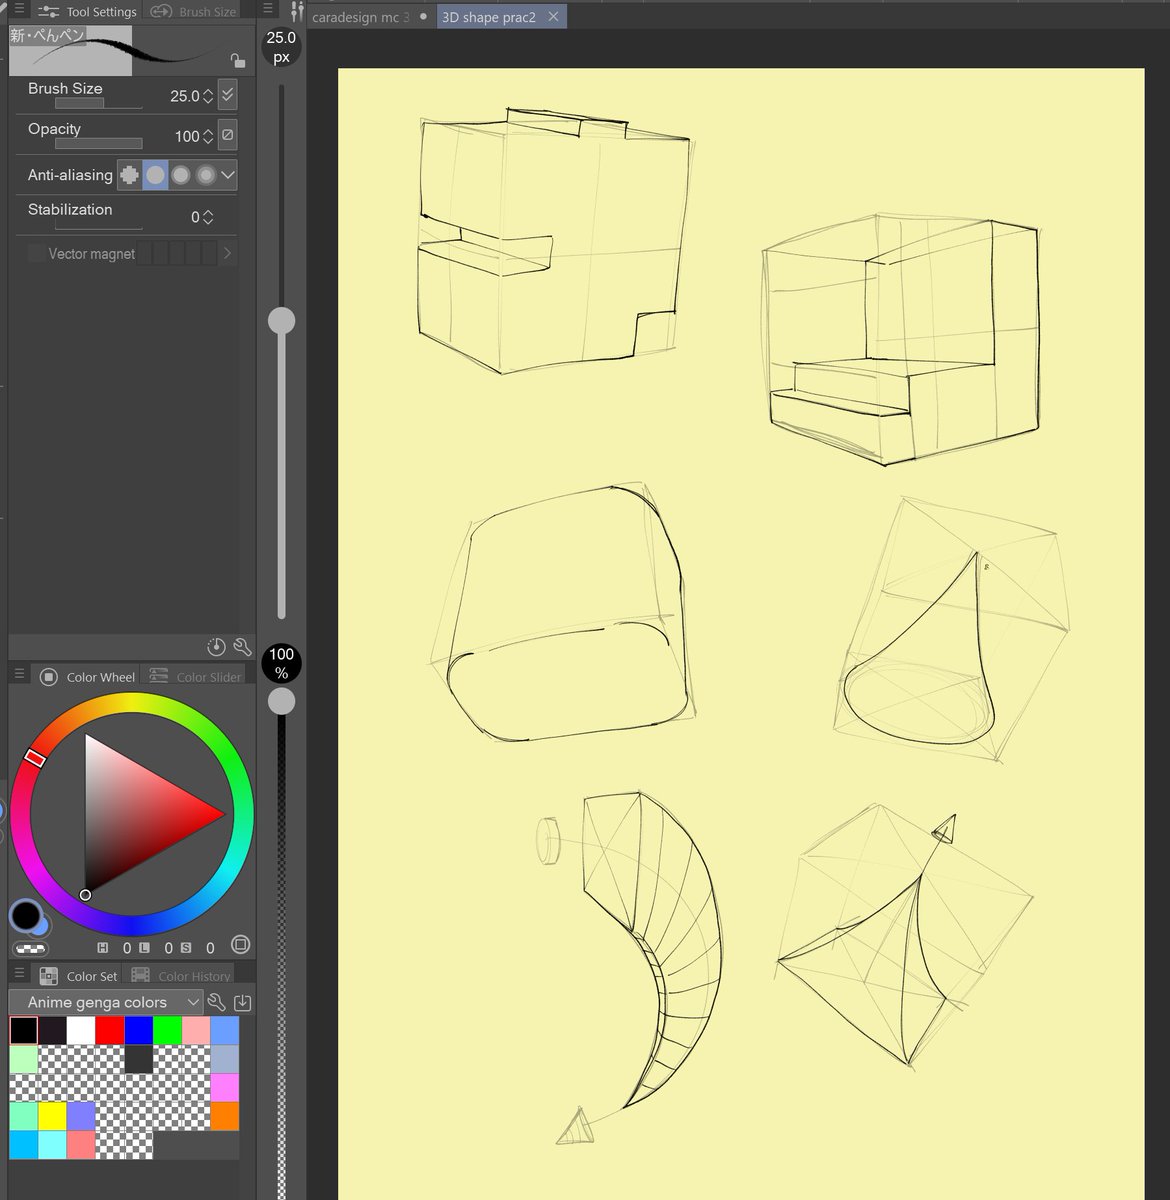Switch to the Color Slider tab
This screenshot has width=1170, height=1200.
[196, 677]
